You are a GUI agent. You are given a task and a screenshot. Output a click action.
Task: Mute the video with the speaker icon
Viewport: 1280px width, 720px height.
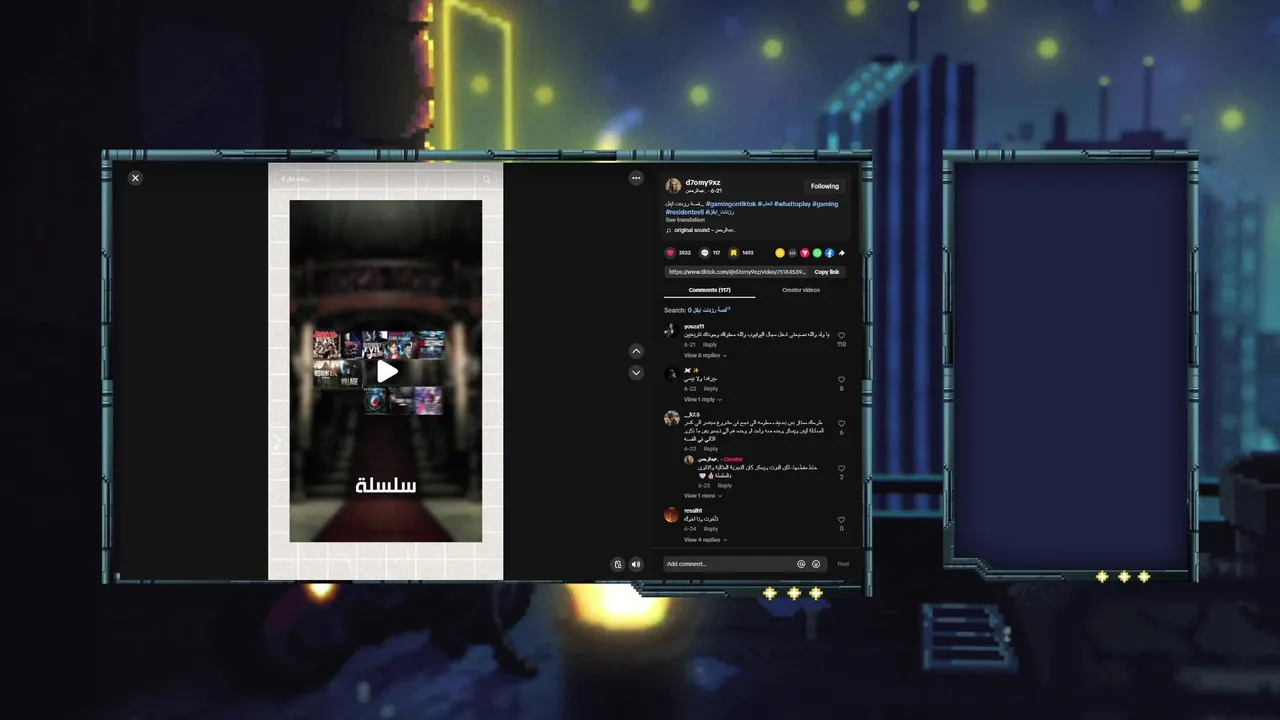click(x=636, y=564)
